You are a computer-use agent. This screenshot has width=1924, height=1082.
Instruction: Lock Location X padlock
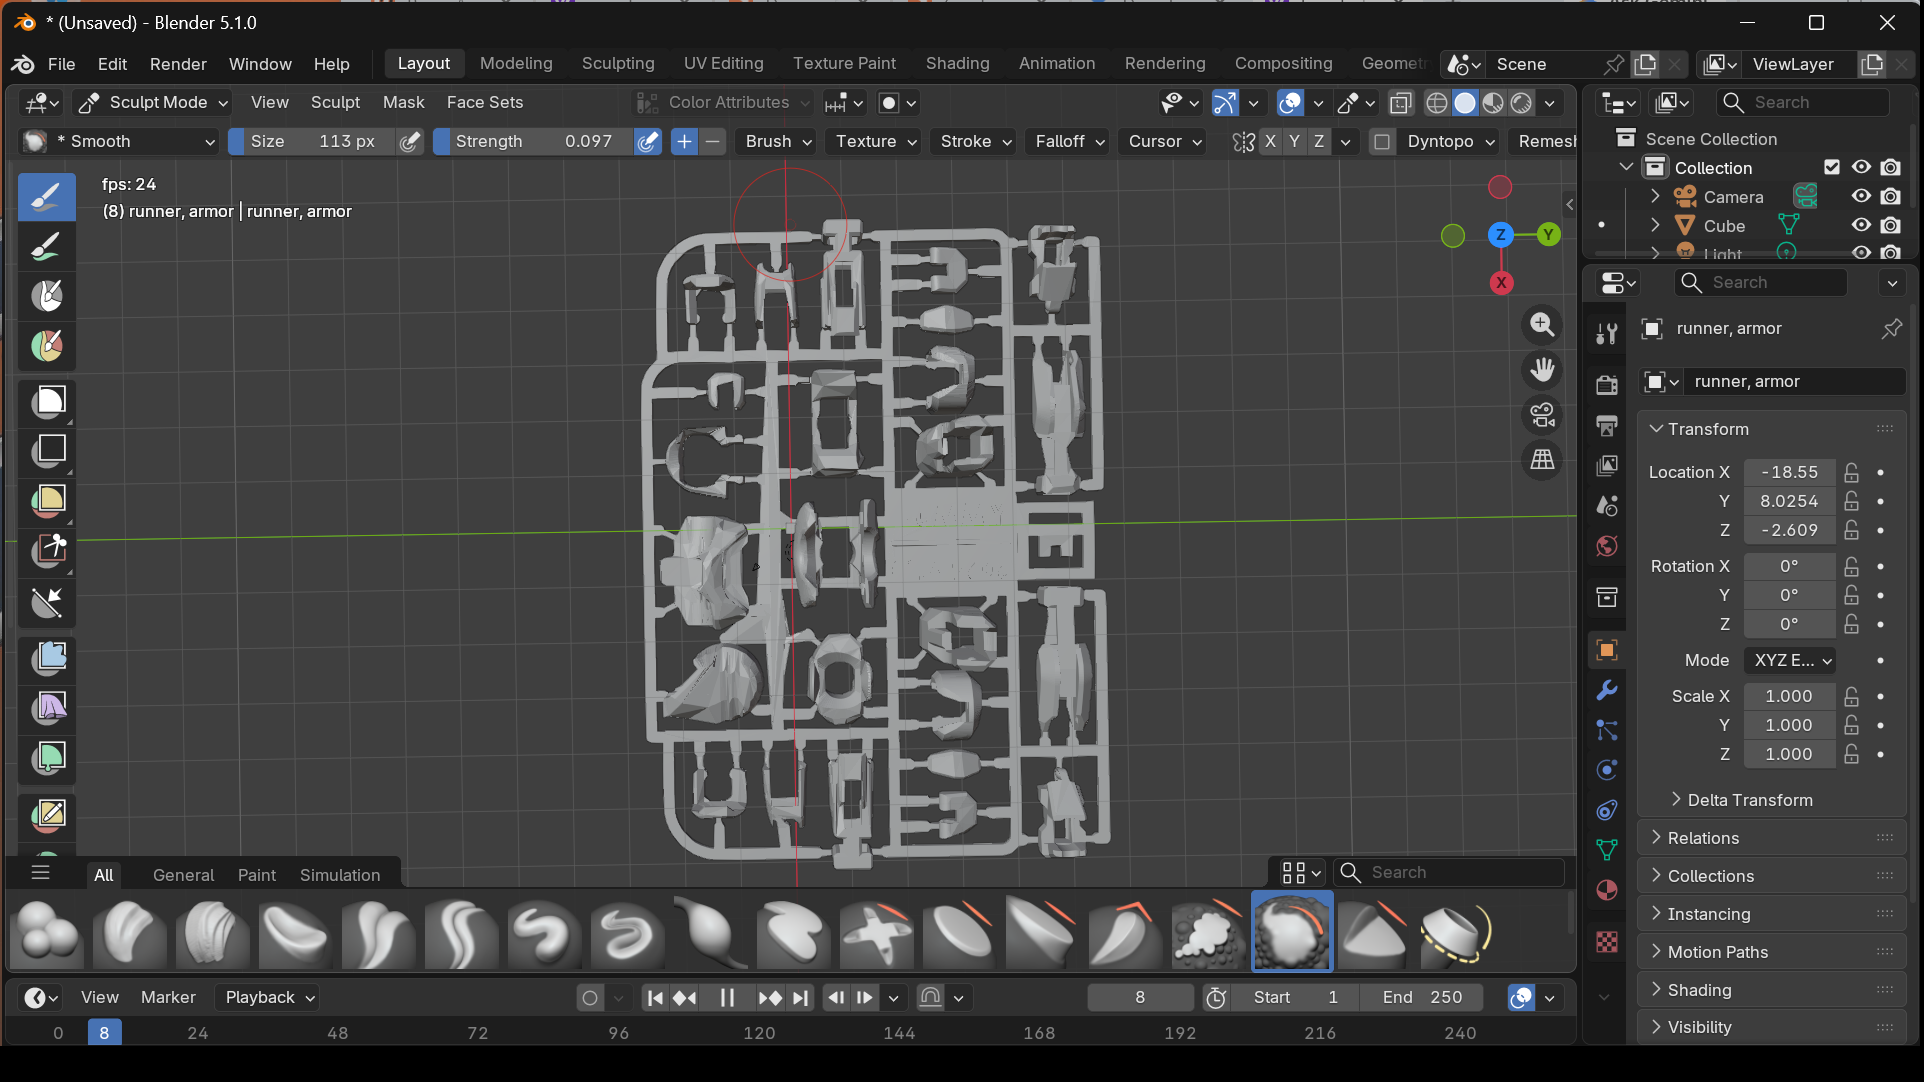click(1852, 472)
